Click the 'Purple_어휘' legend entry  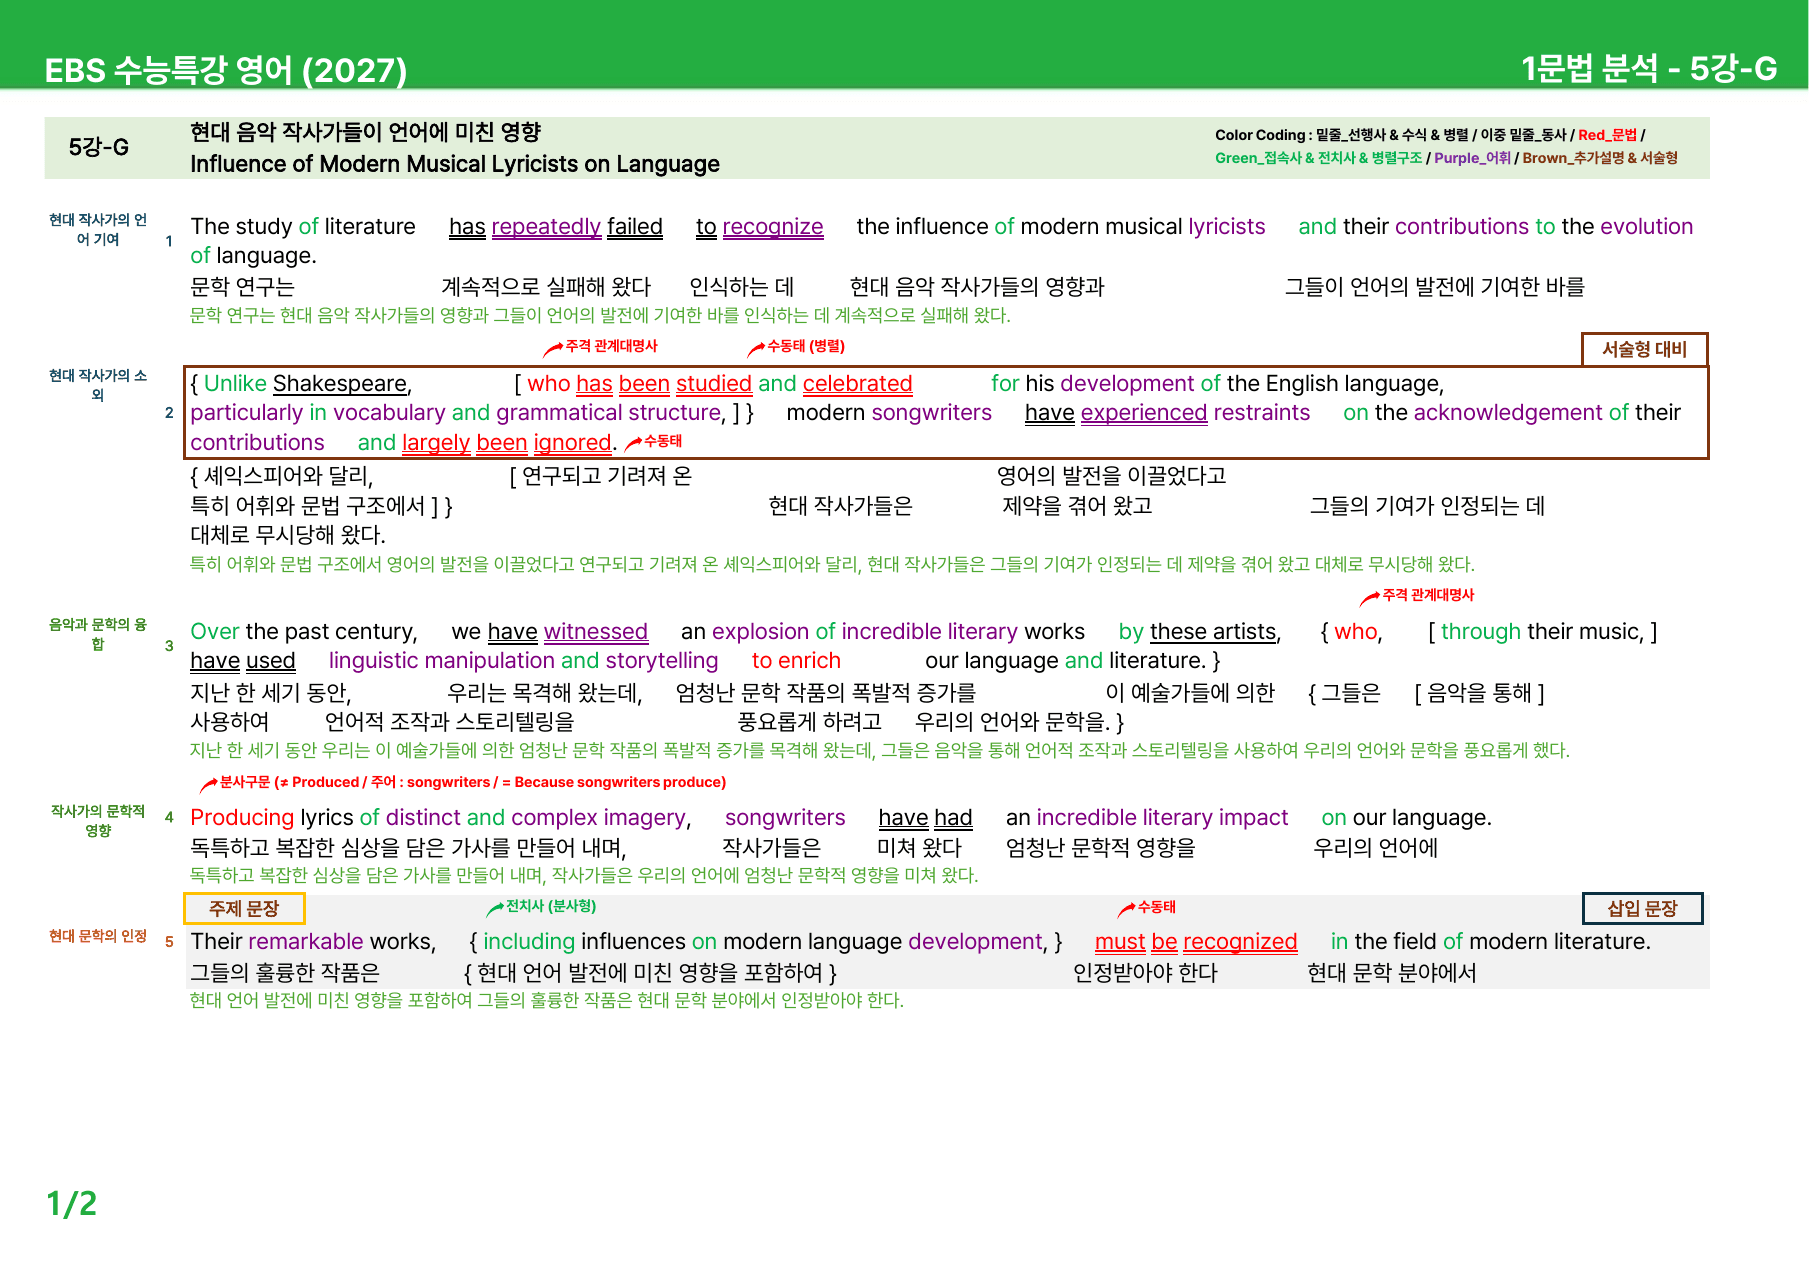coord(1472,158)
